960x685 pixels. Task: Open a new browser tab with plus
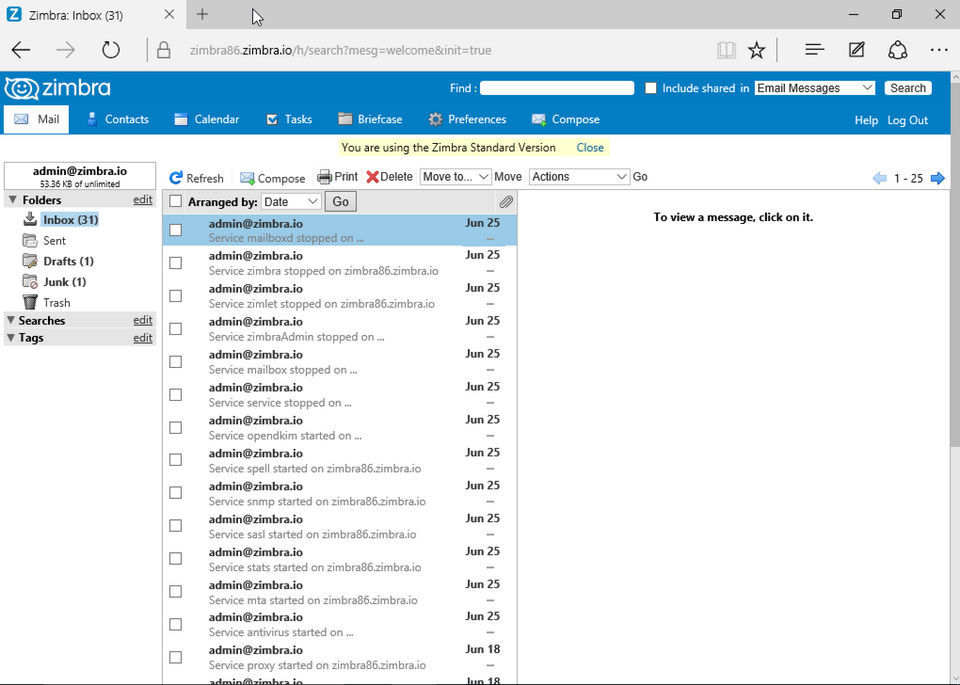point(202,15)
